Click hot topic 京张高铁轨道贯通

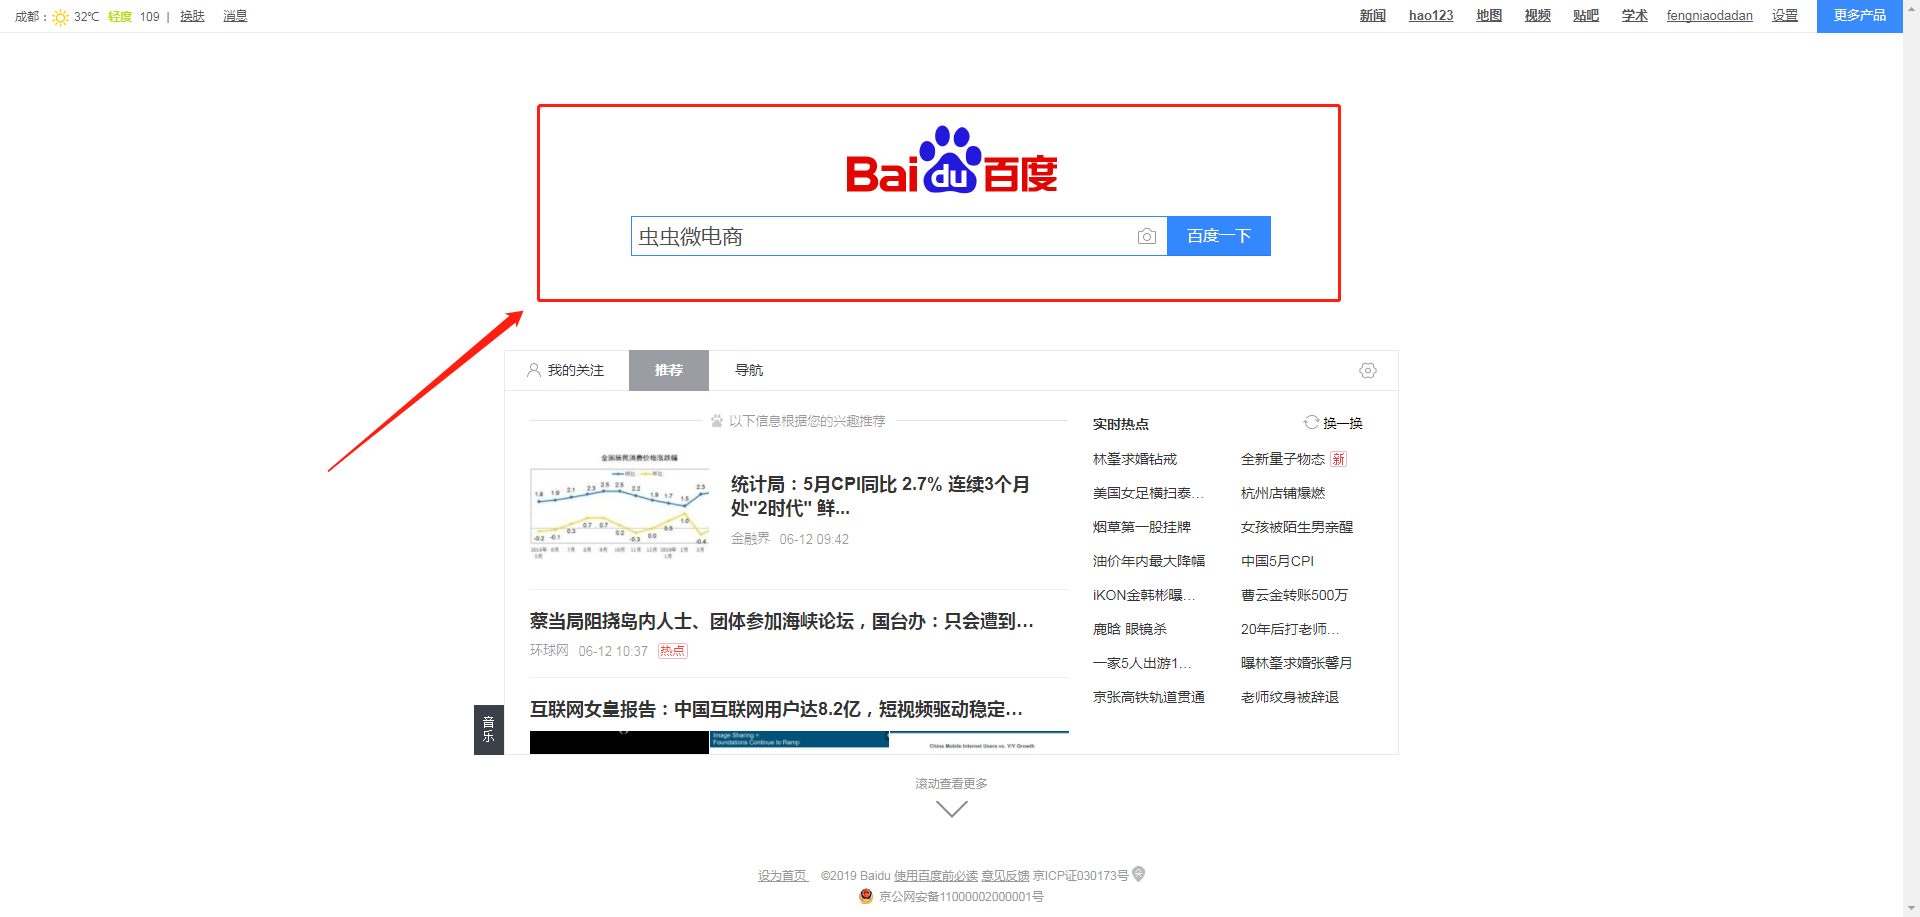tap(1149, 697)
